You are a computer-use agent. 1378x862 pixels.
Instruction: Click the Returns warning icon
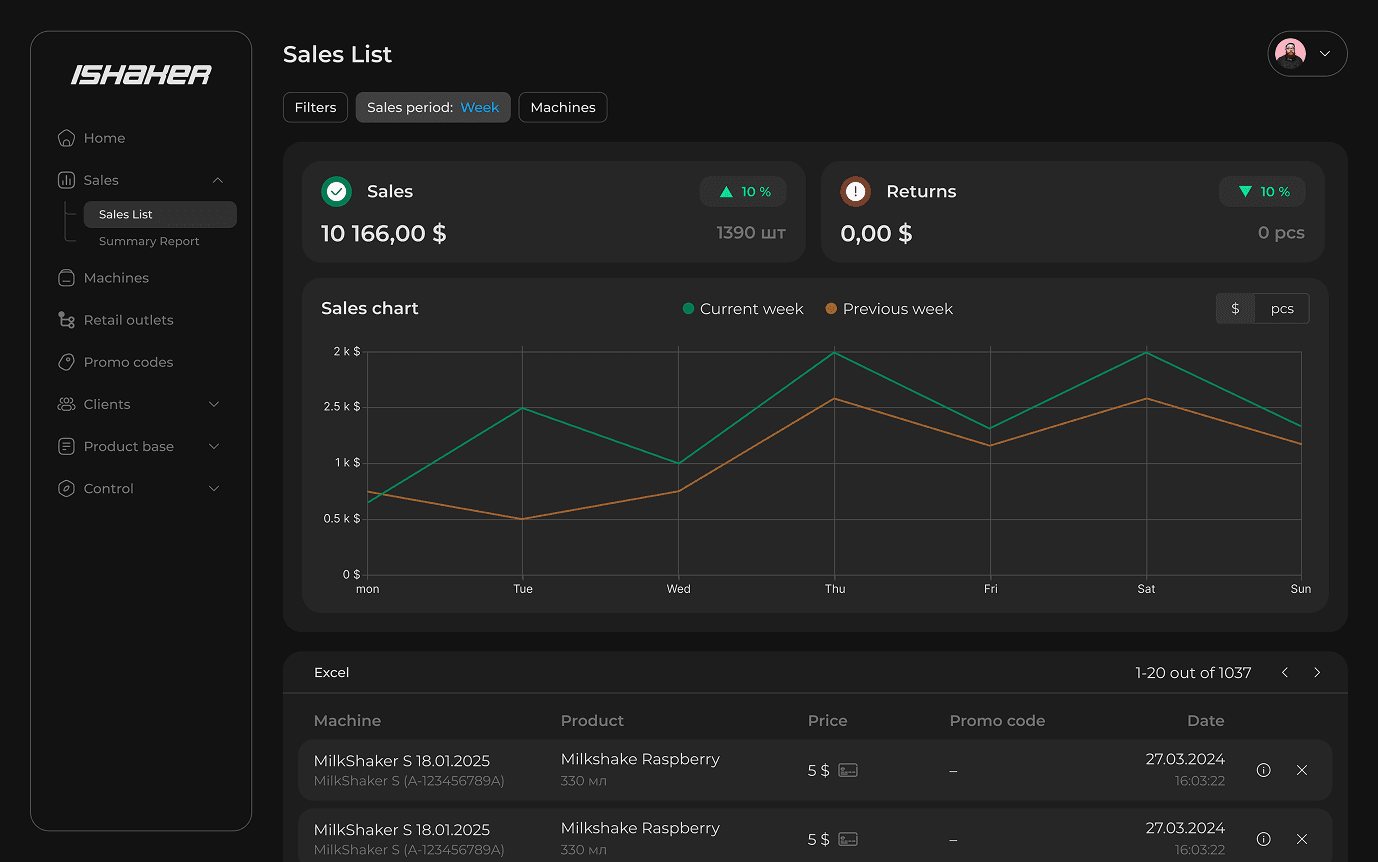(x=855, y=191)
